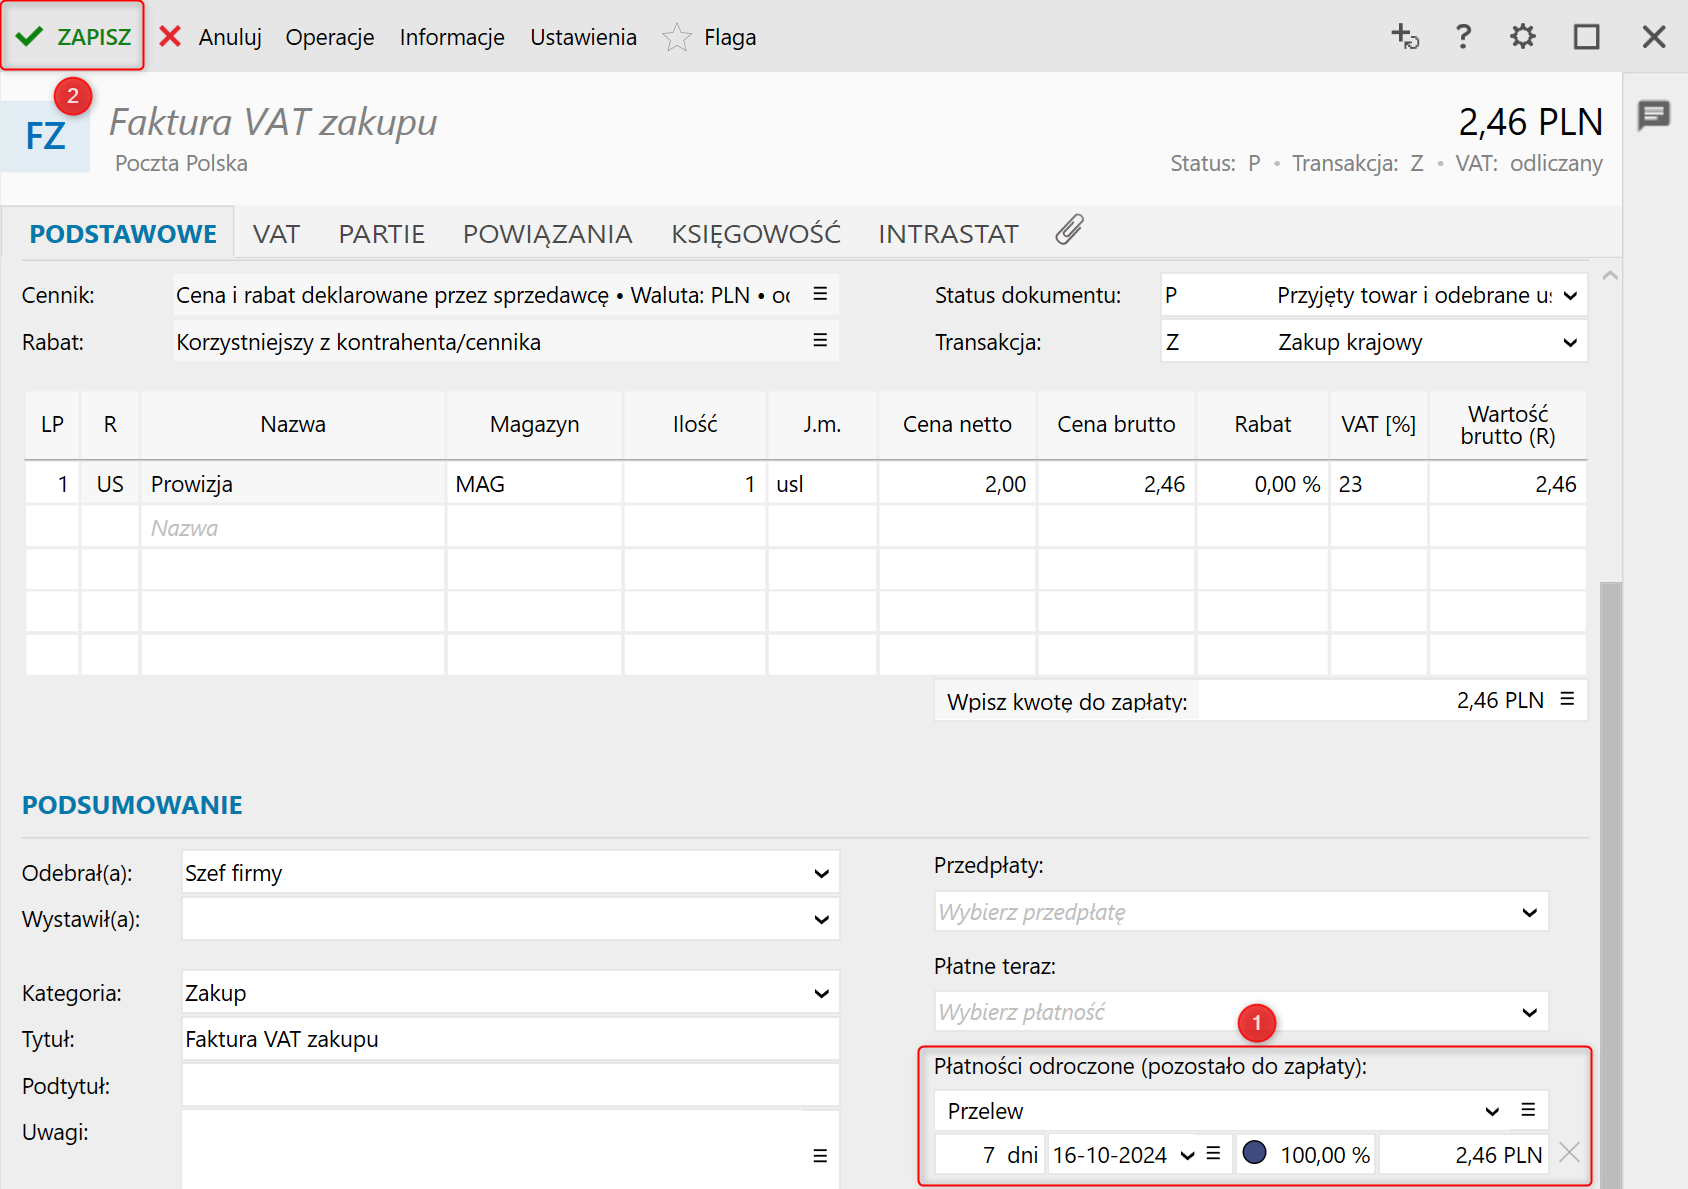Click the add-with-refresh plus icon
Screen dimensions: 1688x1189
(1405, 37)
